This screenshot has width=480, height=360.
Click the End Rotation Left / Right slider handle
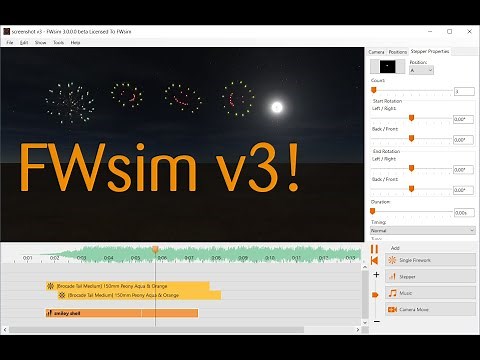(411, 168)
